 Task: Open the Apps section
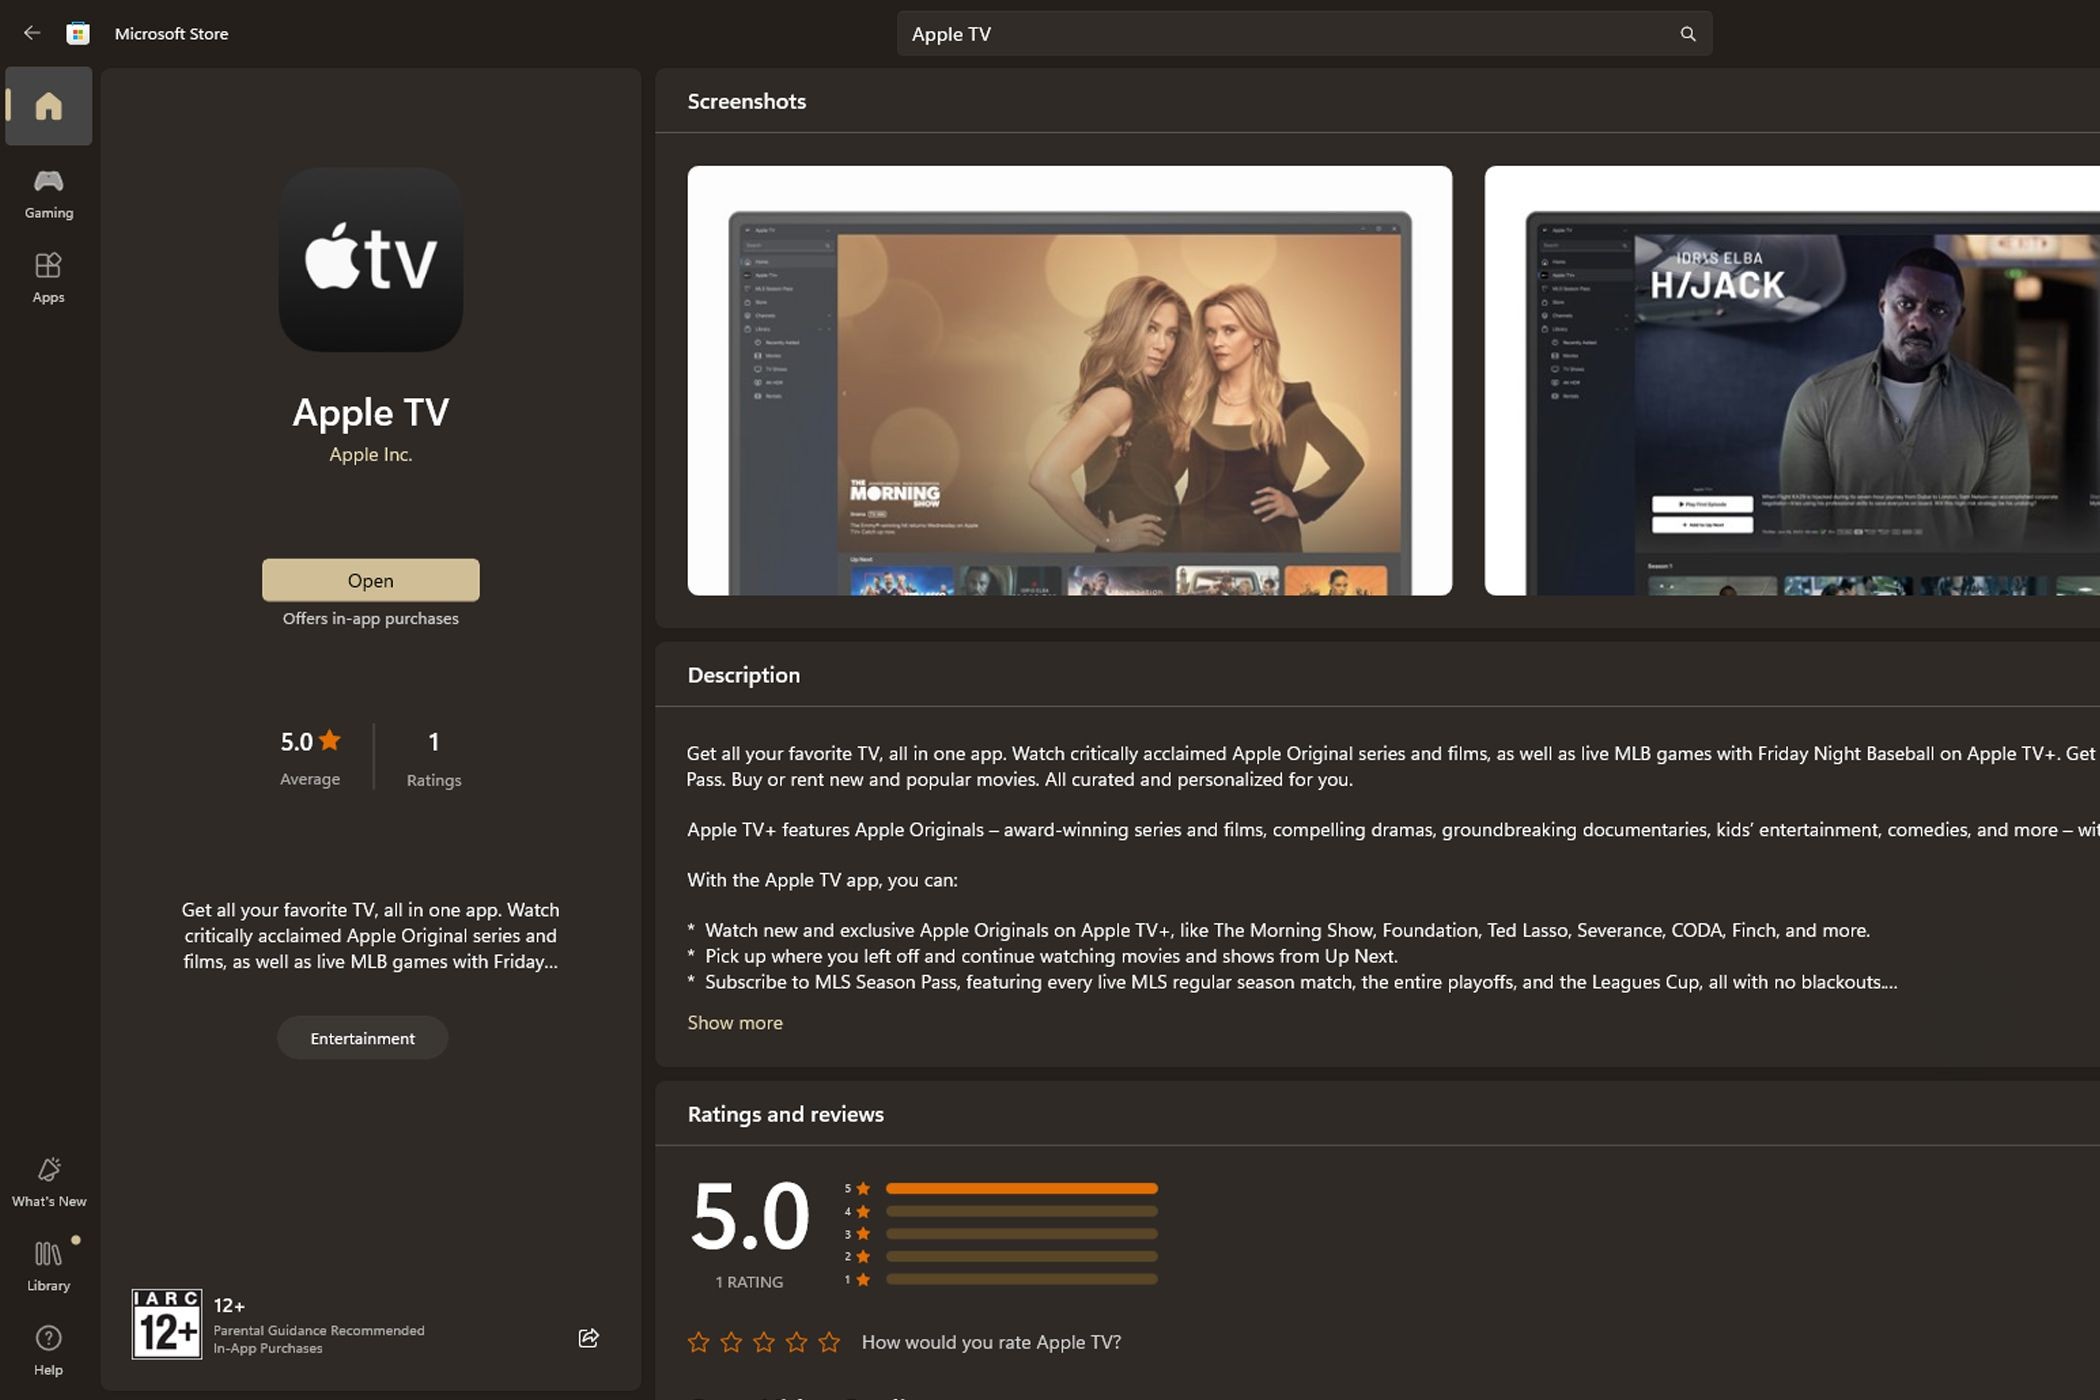click(48, 277)
